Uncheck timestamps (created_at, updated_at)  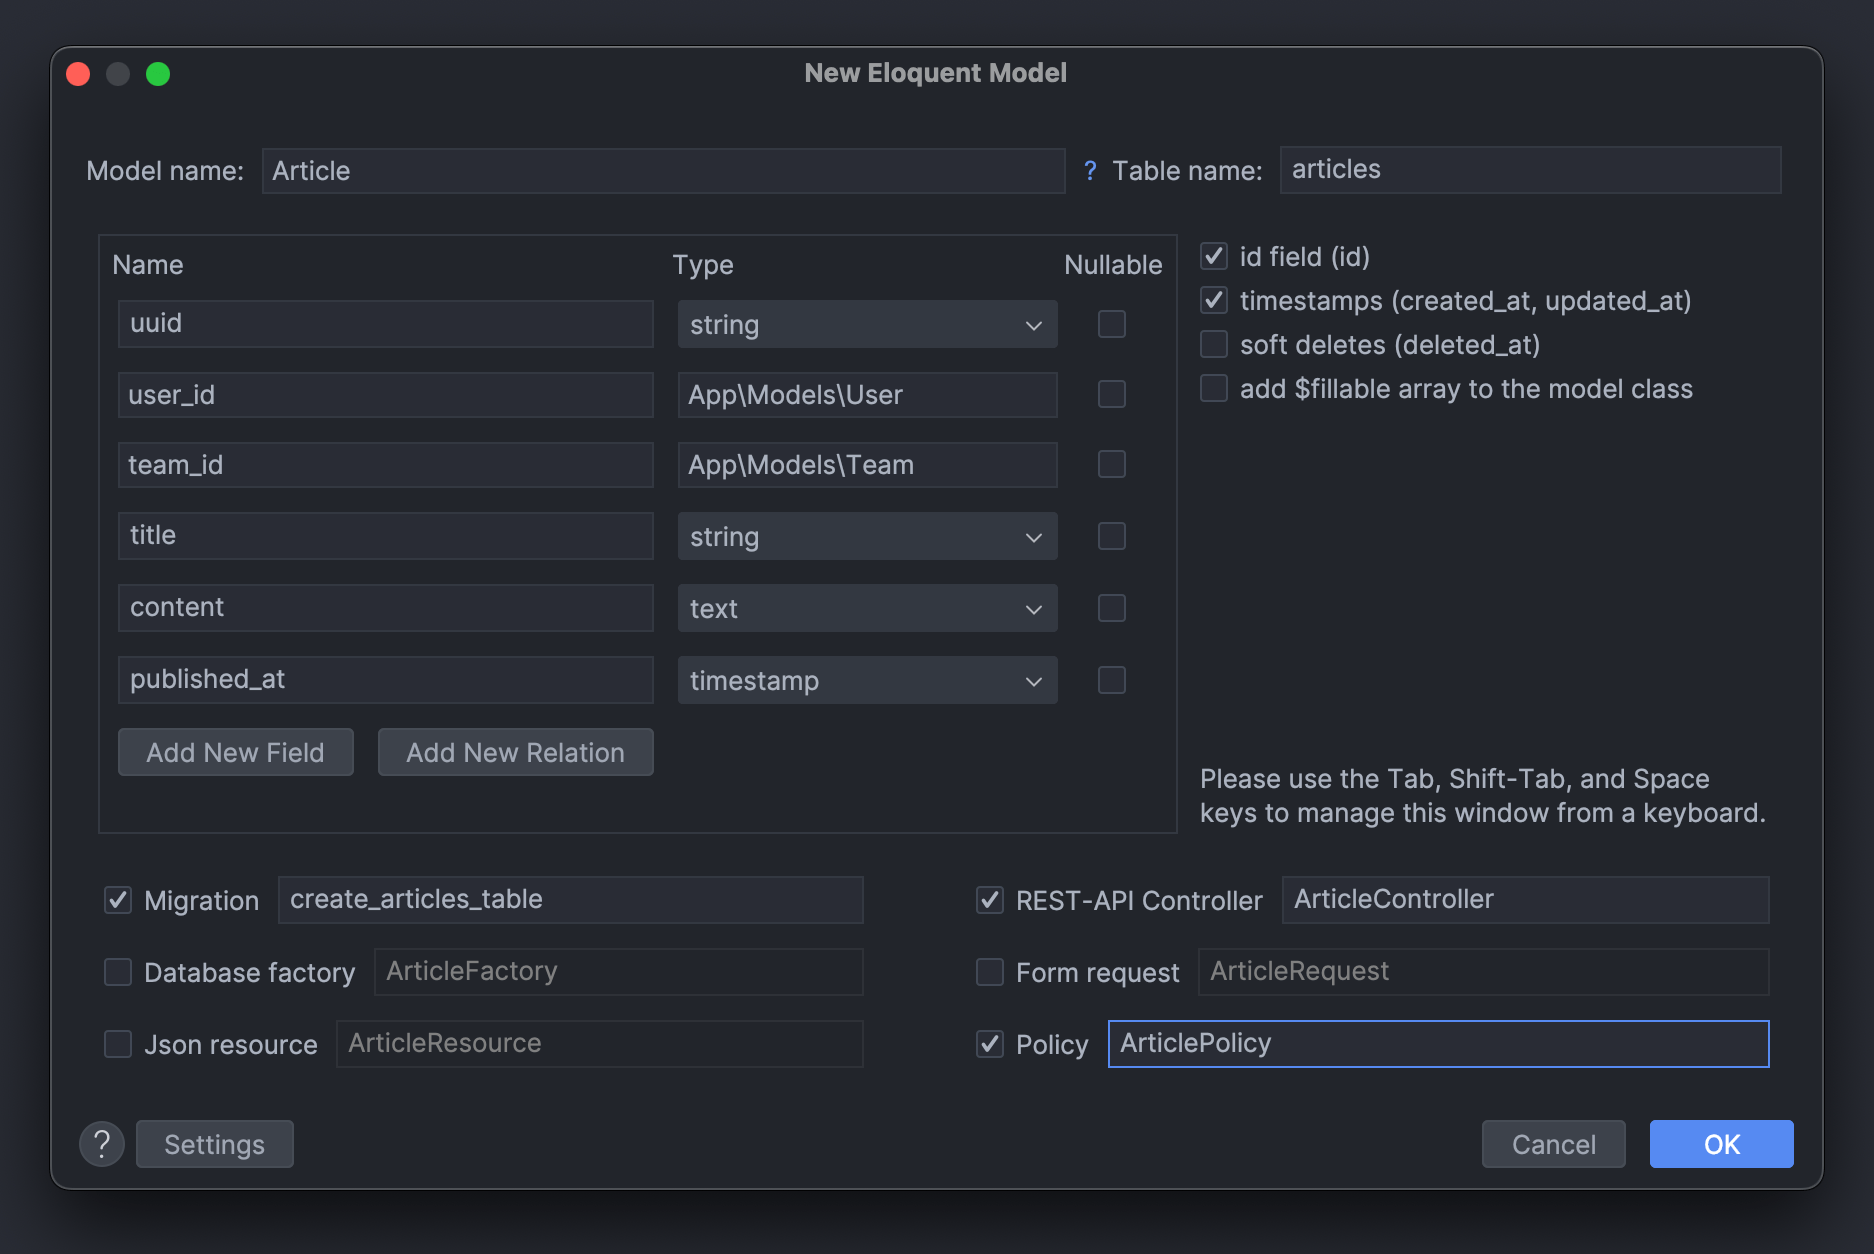pyautogui.click(x=1213, y=300)
